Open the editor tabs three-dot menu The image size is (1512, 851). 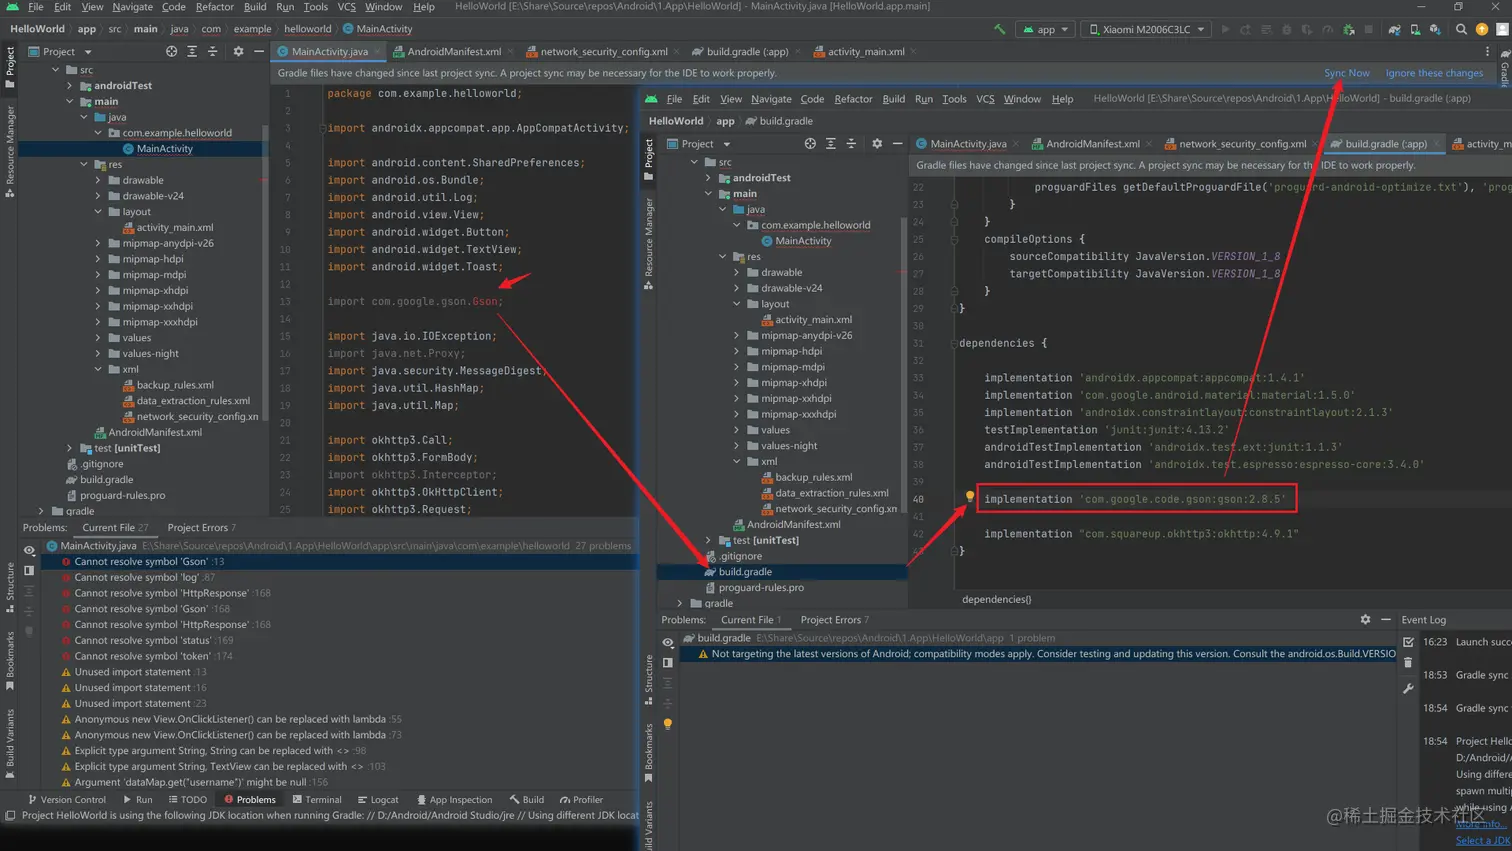1487,51
